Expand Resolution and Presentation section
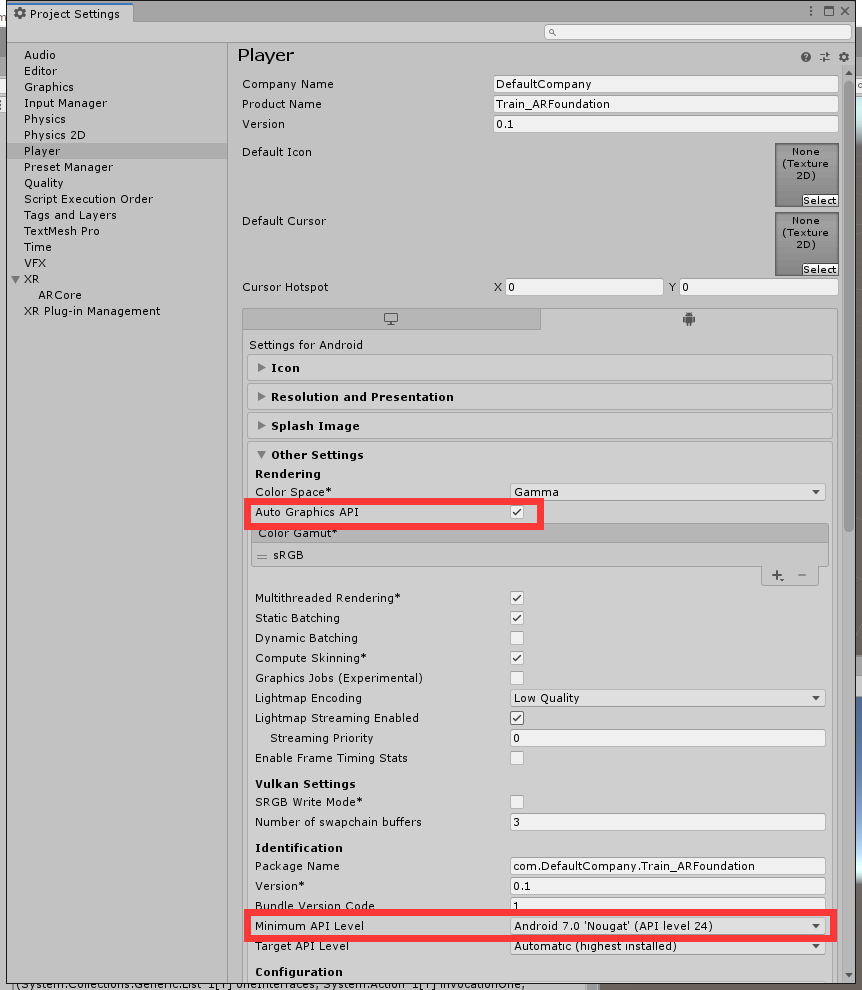Viewport: 862px width, 990px height. 540,397
